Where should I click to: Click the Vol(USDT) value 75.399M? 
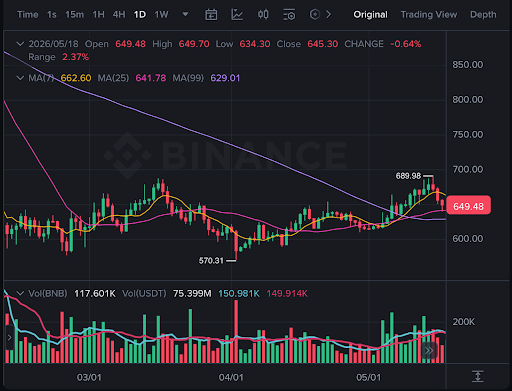(x=192, y=293)
